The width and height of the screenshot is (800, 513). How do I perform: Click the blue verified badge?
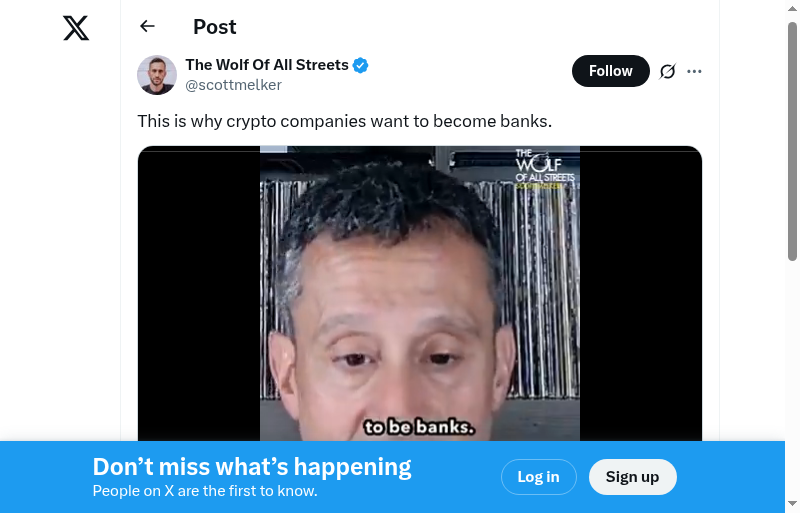point(361,65)
